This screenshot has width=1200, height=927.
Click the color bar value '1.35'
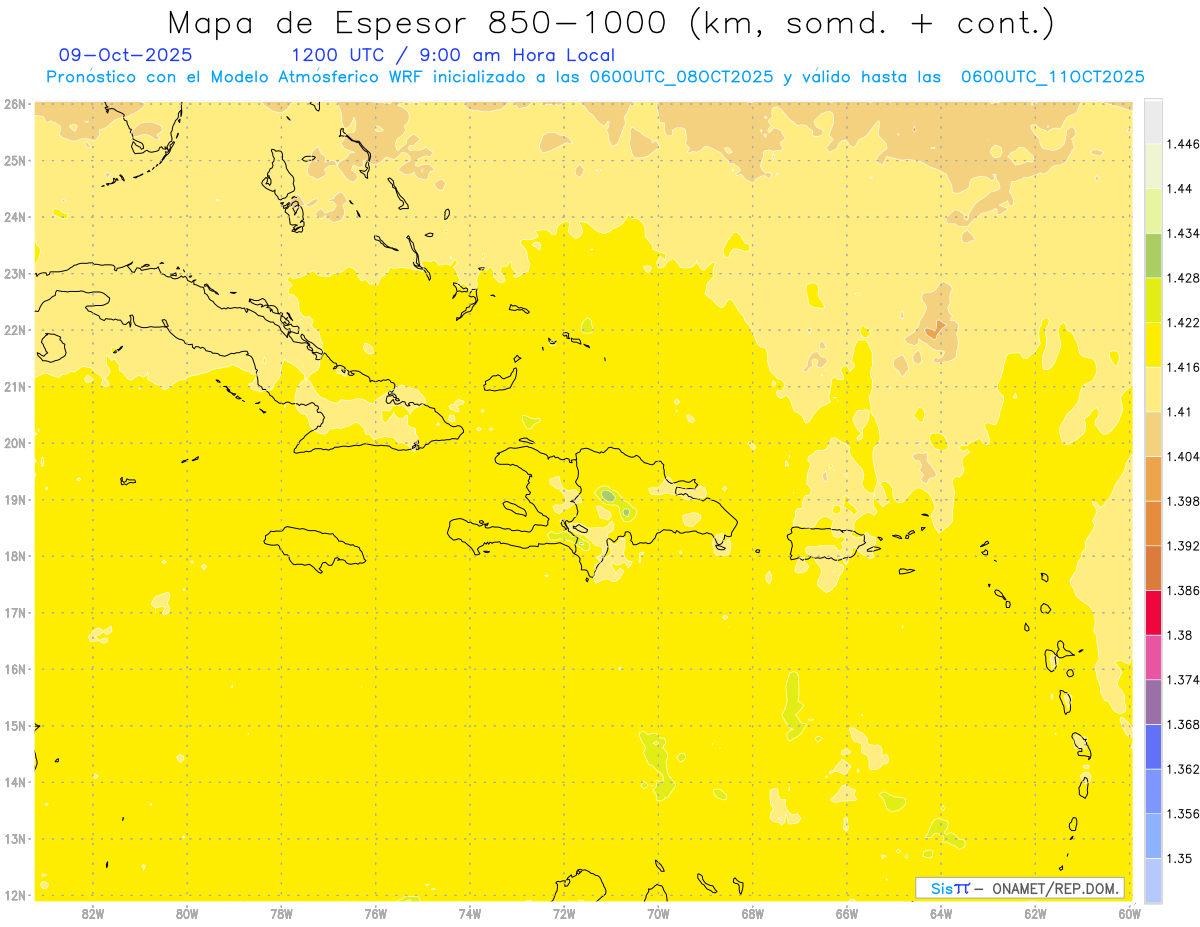[1179, 858]
